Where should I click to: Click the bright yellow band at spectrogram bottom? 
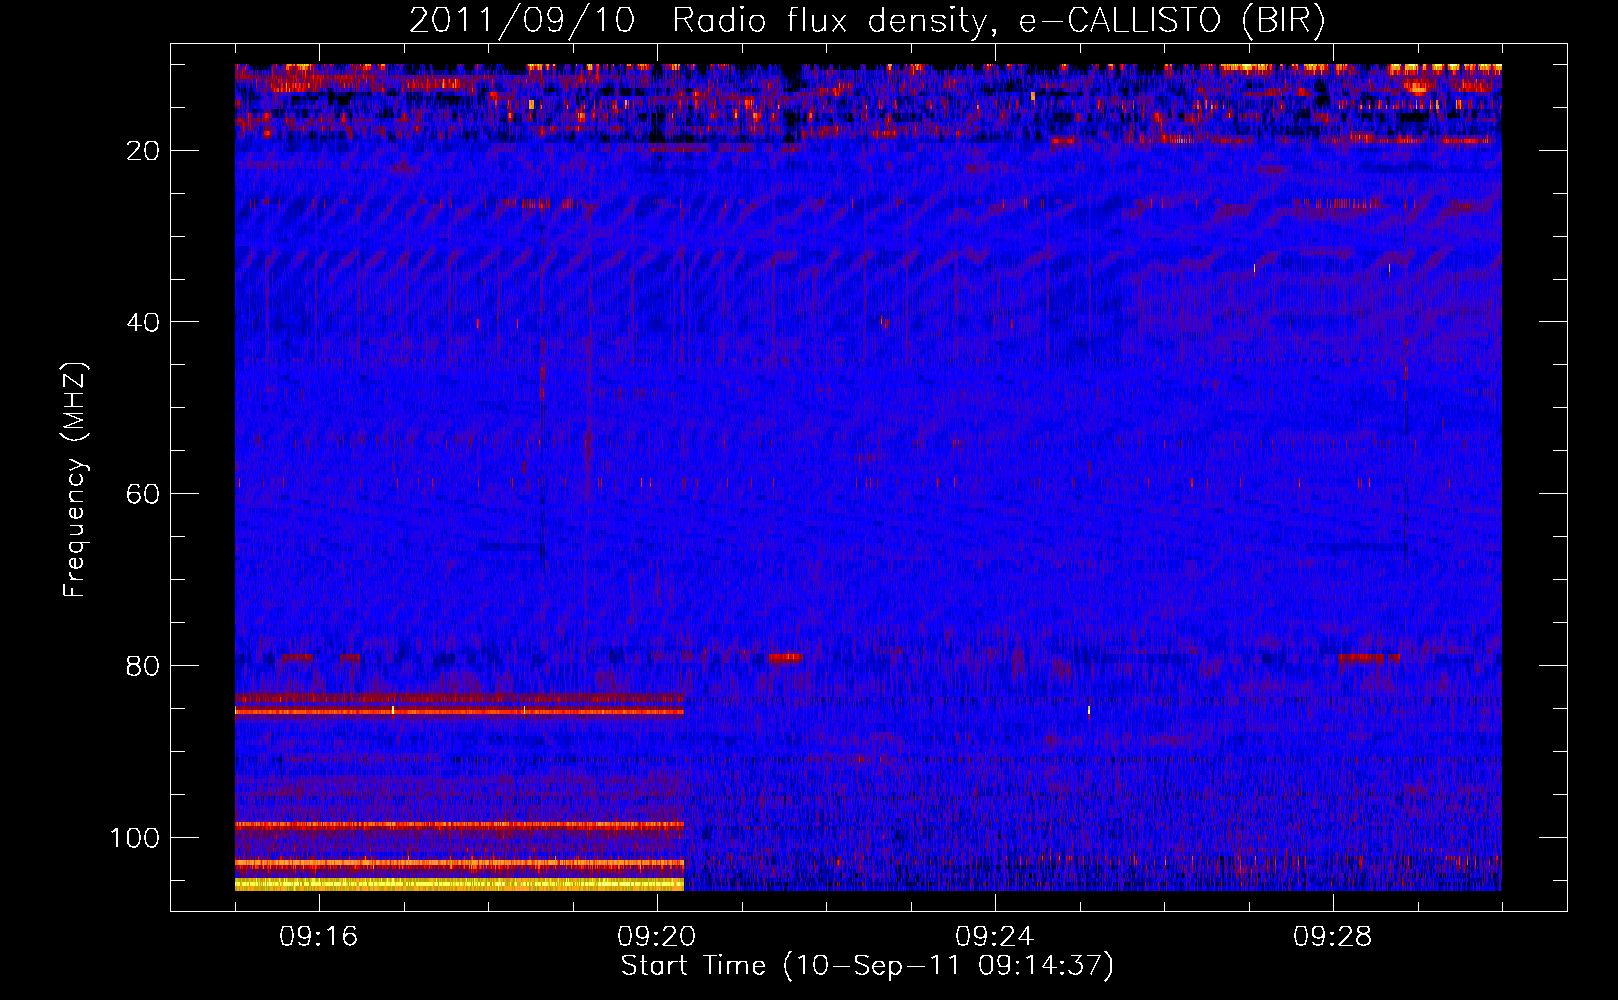pyautogui.click(x=460, y=884)
